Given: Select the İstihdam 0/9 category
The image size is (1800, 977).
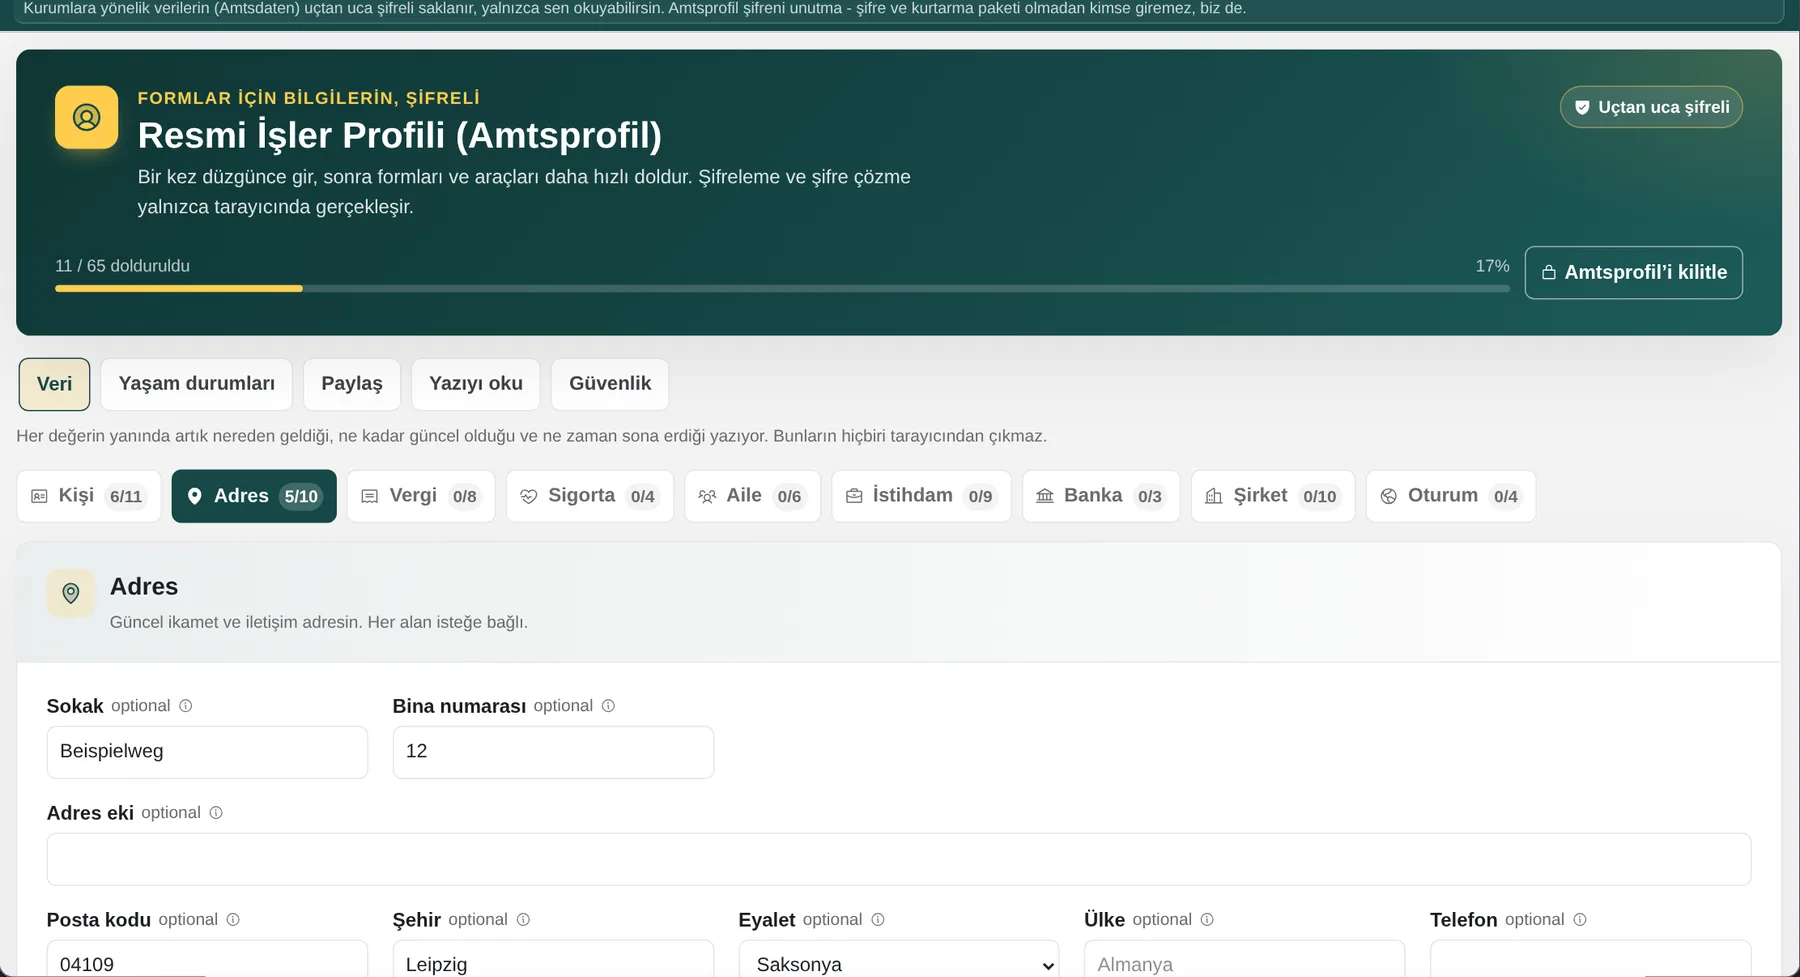Looking at the screenshot, I should click(x=921, y=496).
